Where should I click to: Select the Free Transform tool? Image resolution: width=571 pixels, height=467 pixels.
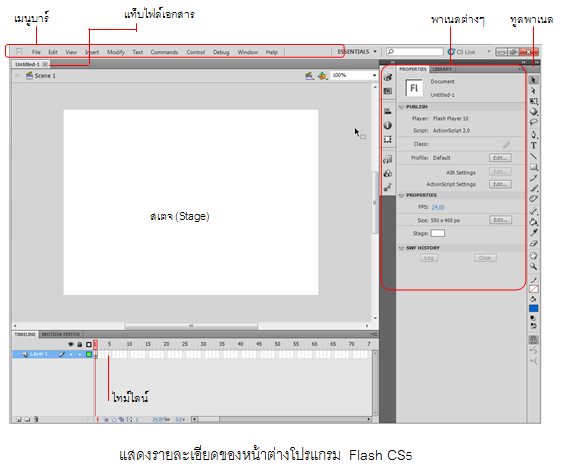tap(533, 101)
